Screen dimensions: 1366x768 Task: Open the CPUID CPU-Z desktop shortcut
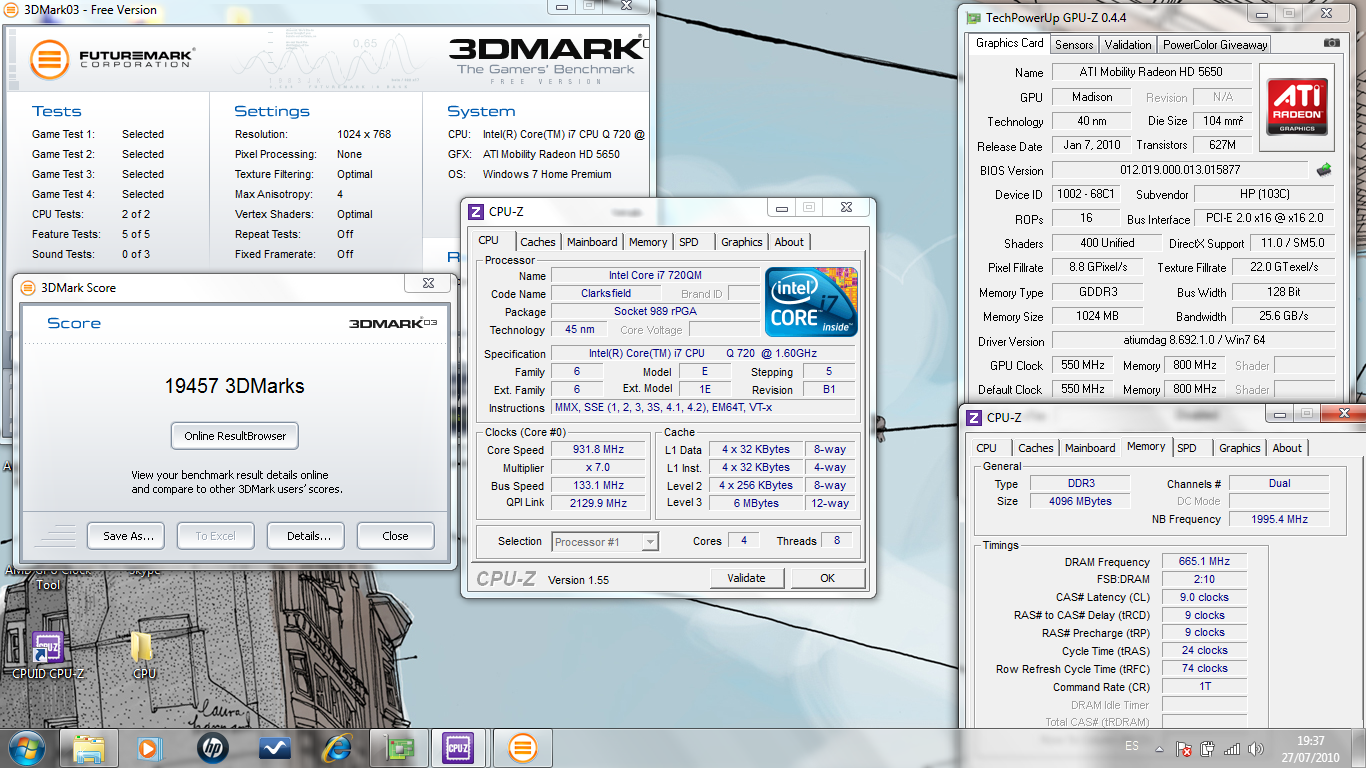click(x=48, y=655)
